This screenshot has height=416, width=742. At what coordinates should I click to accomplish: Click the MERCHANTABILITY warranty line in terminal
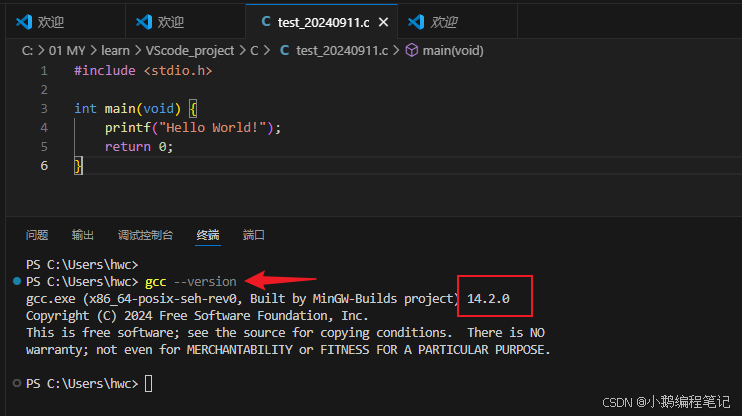point(288,350)
